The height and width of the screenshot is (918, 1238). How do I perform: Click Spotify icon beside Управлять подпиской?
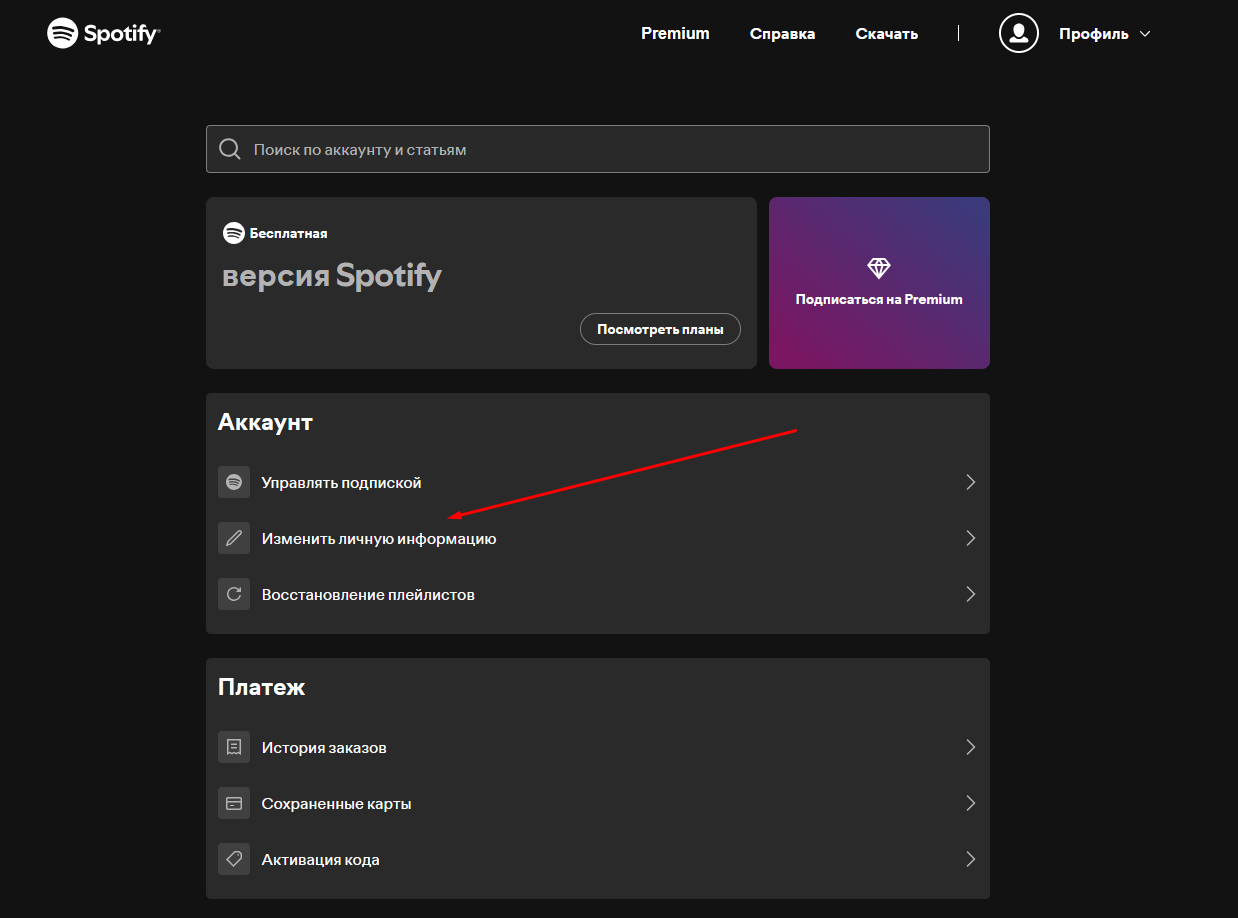point(234,482)
